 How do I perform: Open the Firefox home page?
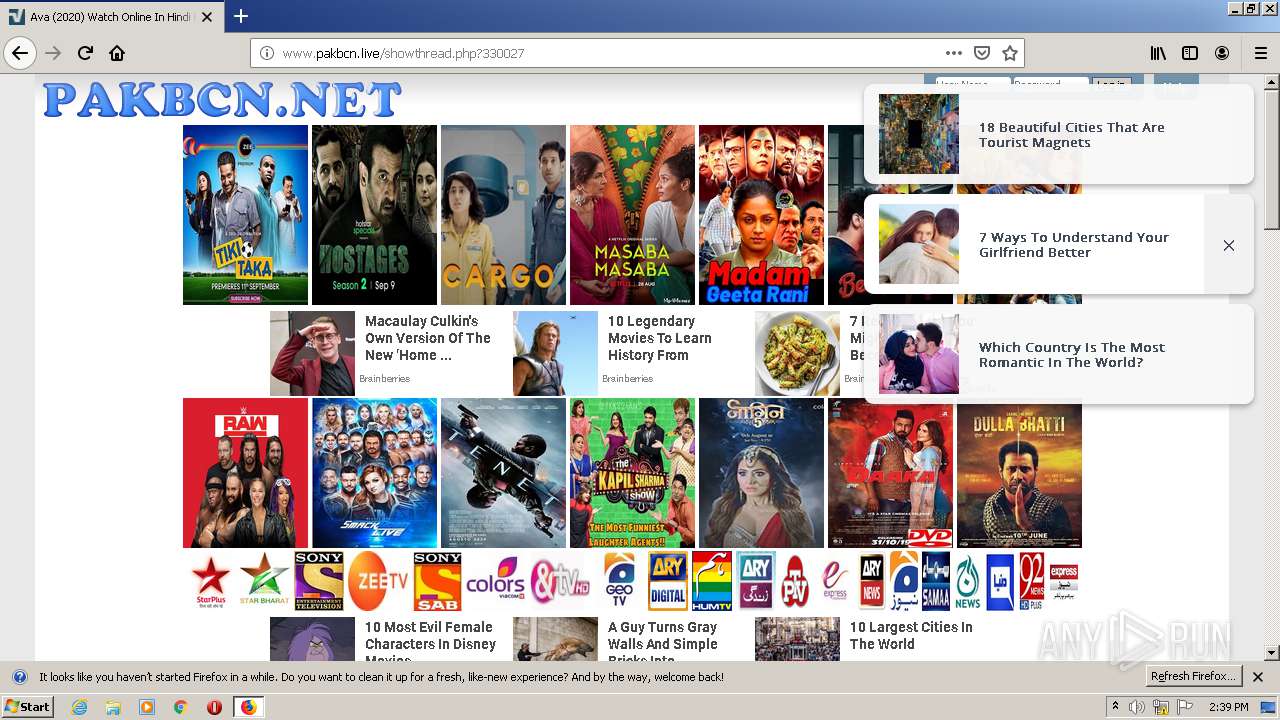click(117, 53)
